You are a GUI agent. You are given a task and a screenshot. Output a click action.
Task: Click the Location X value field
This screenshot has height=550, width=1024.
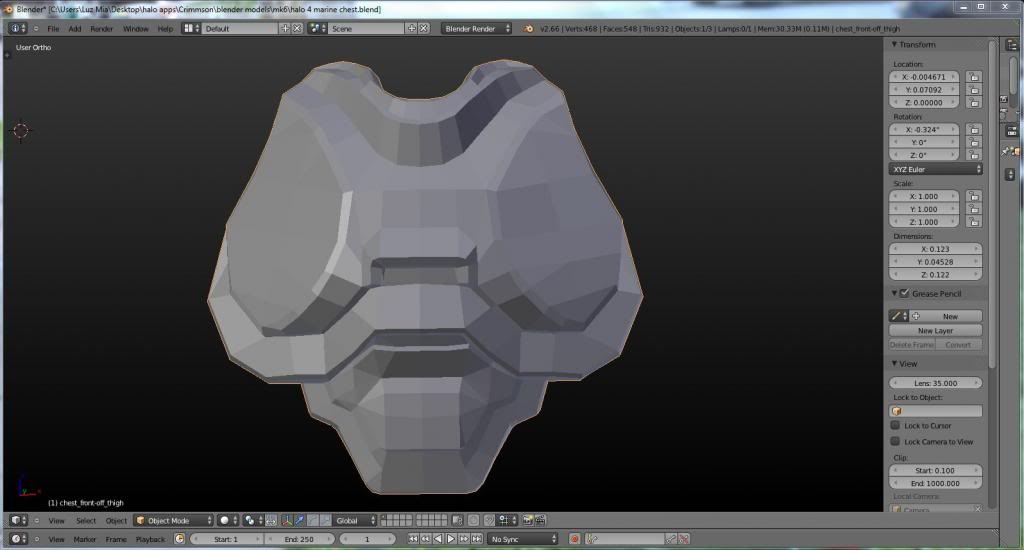[x=923, y=77]
